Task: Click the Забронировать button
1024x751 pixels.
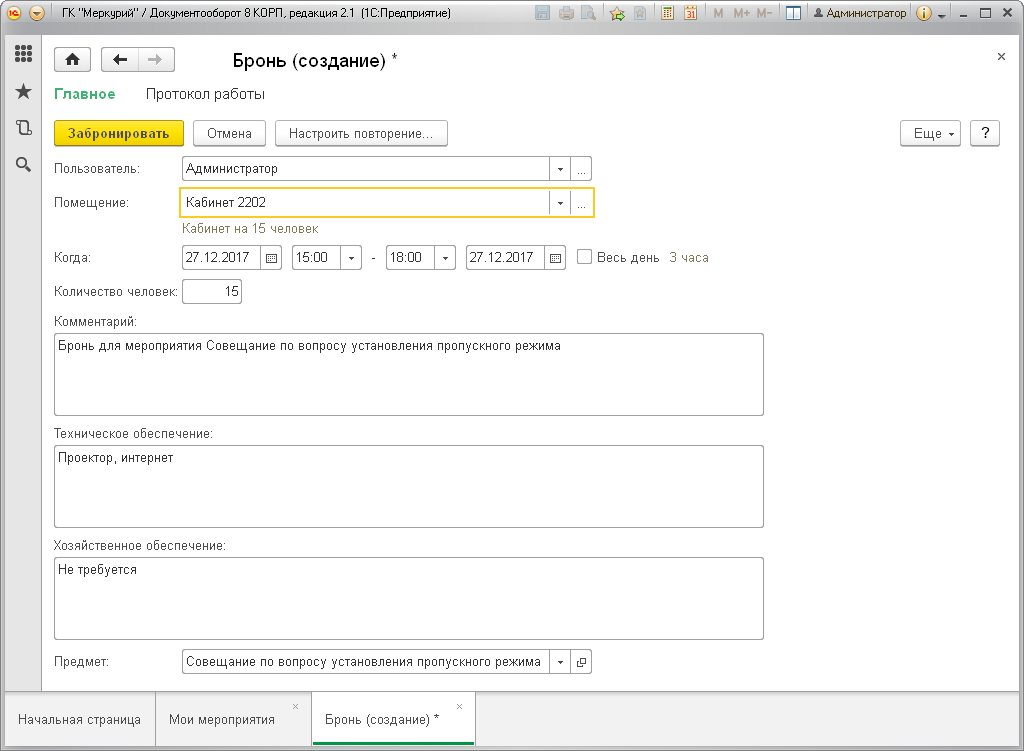Action: click(x=118, y=133)
